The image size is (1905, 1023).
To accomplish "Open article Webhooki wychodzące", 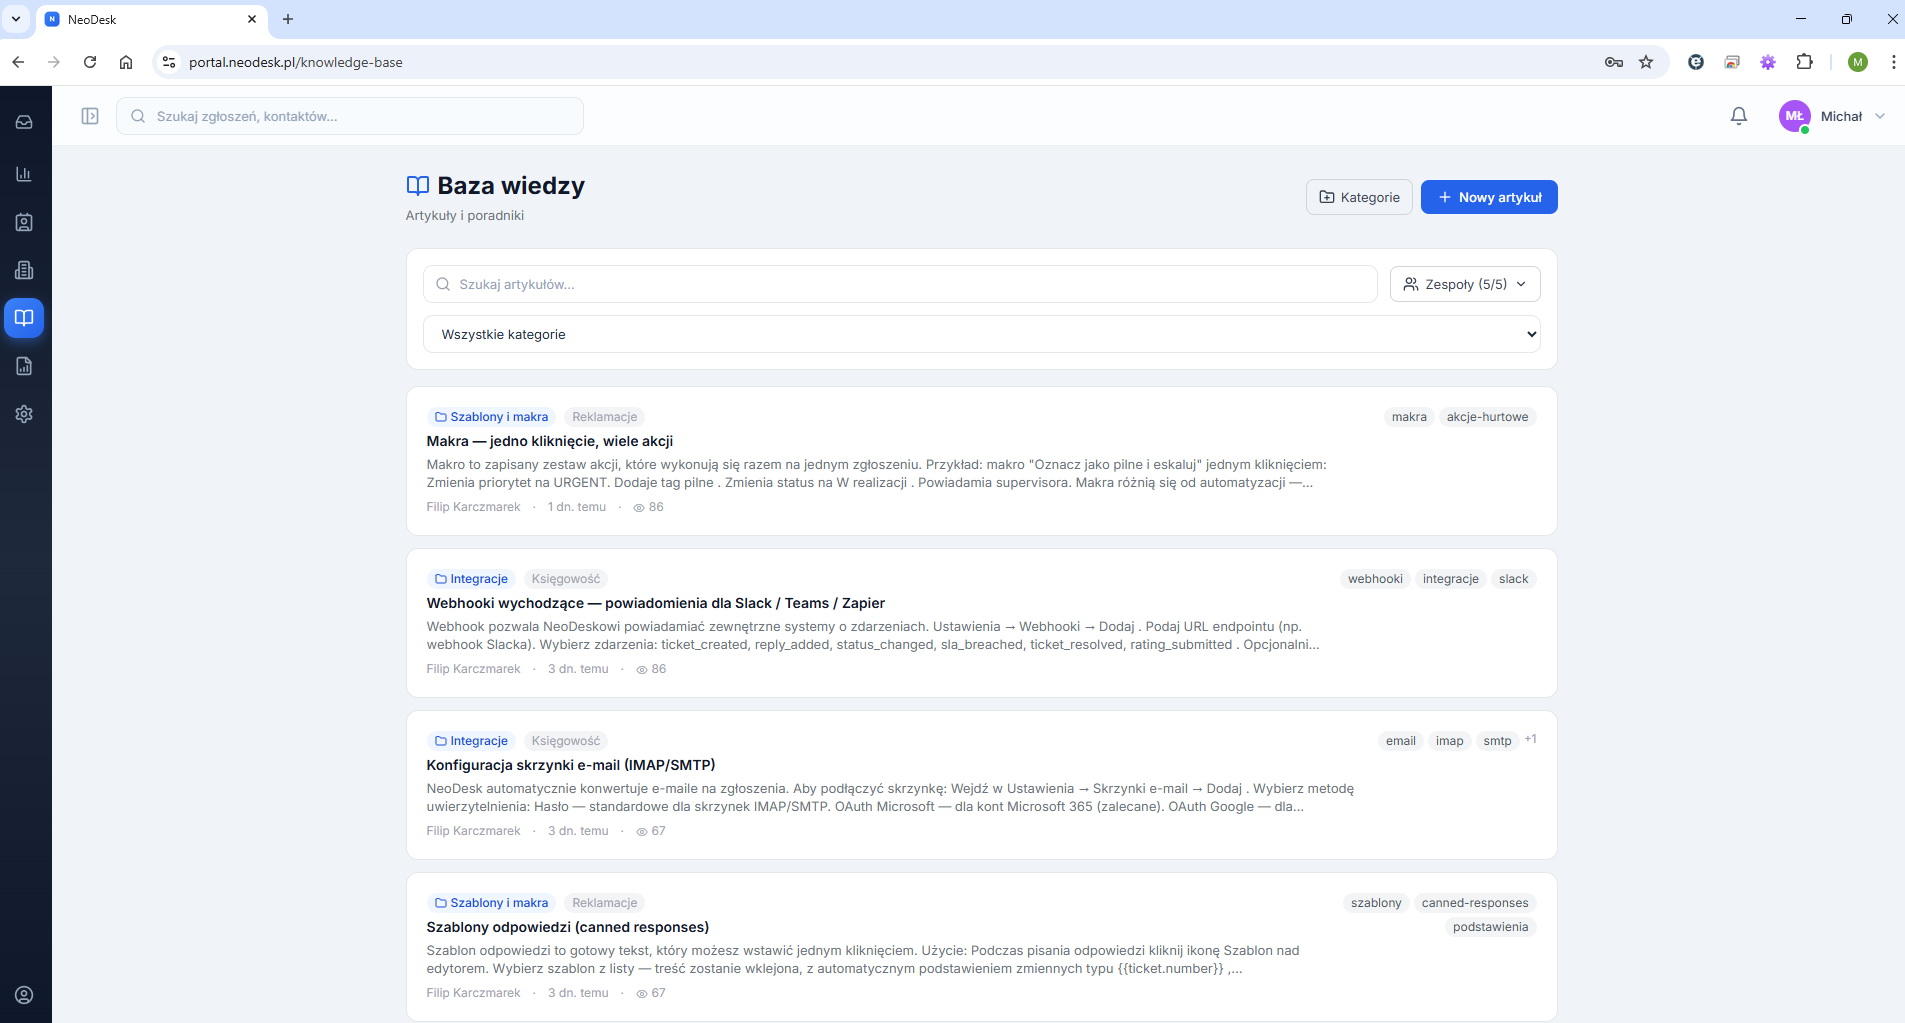I will coord(656,603).
